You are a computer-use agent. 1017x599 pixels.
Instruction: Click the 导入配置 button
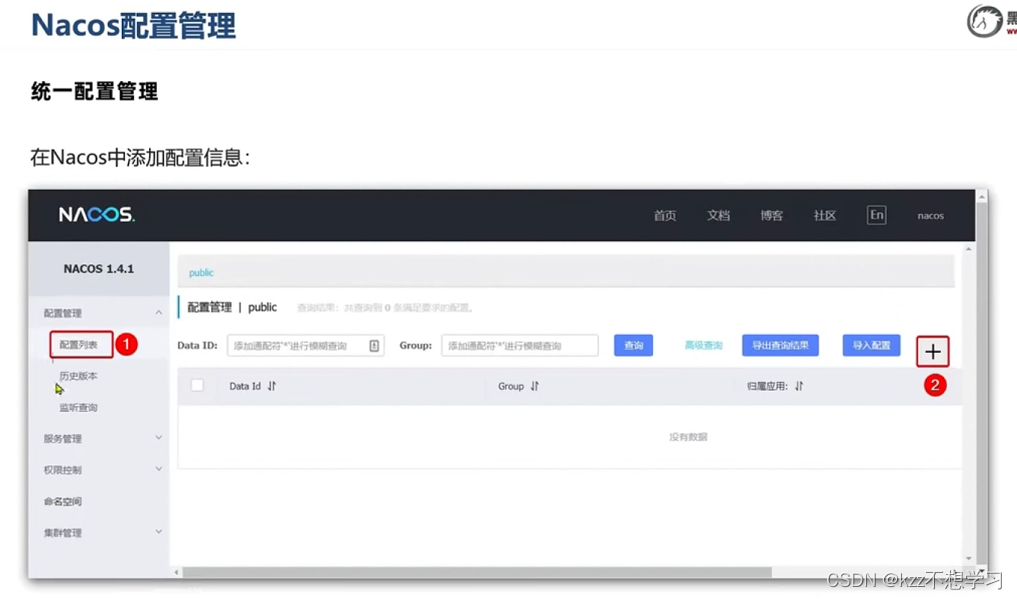pos(871,346)
